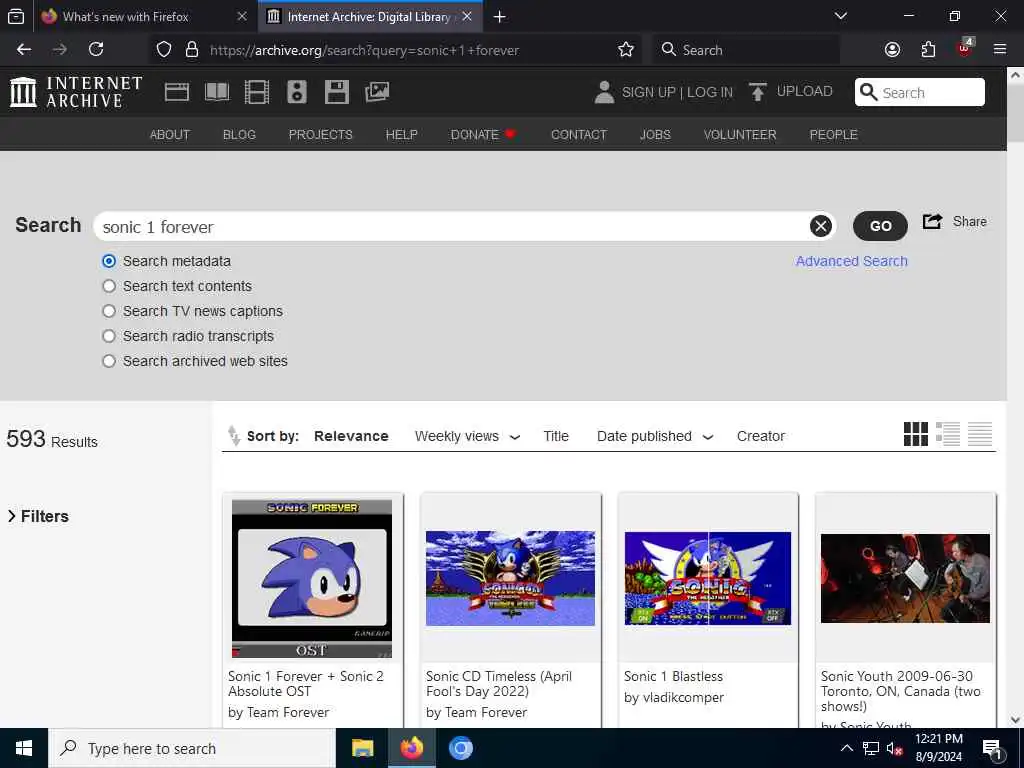Open the Wayback Machine web icon
Screen dimensions: 1024x768
176,92
